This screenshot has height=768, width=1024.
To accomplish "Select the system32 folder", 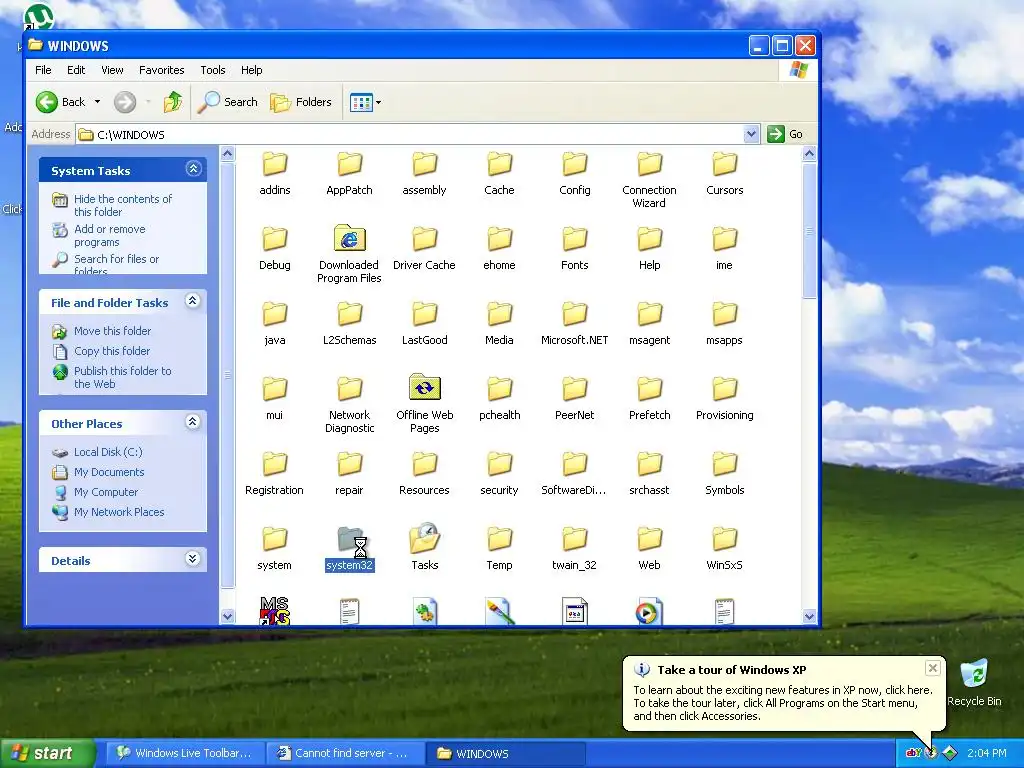I will point(349,549).
